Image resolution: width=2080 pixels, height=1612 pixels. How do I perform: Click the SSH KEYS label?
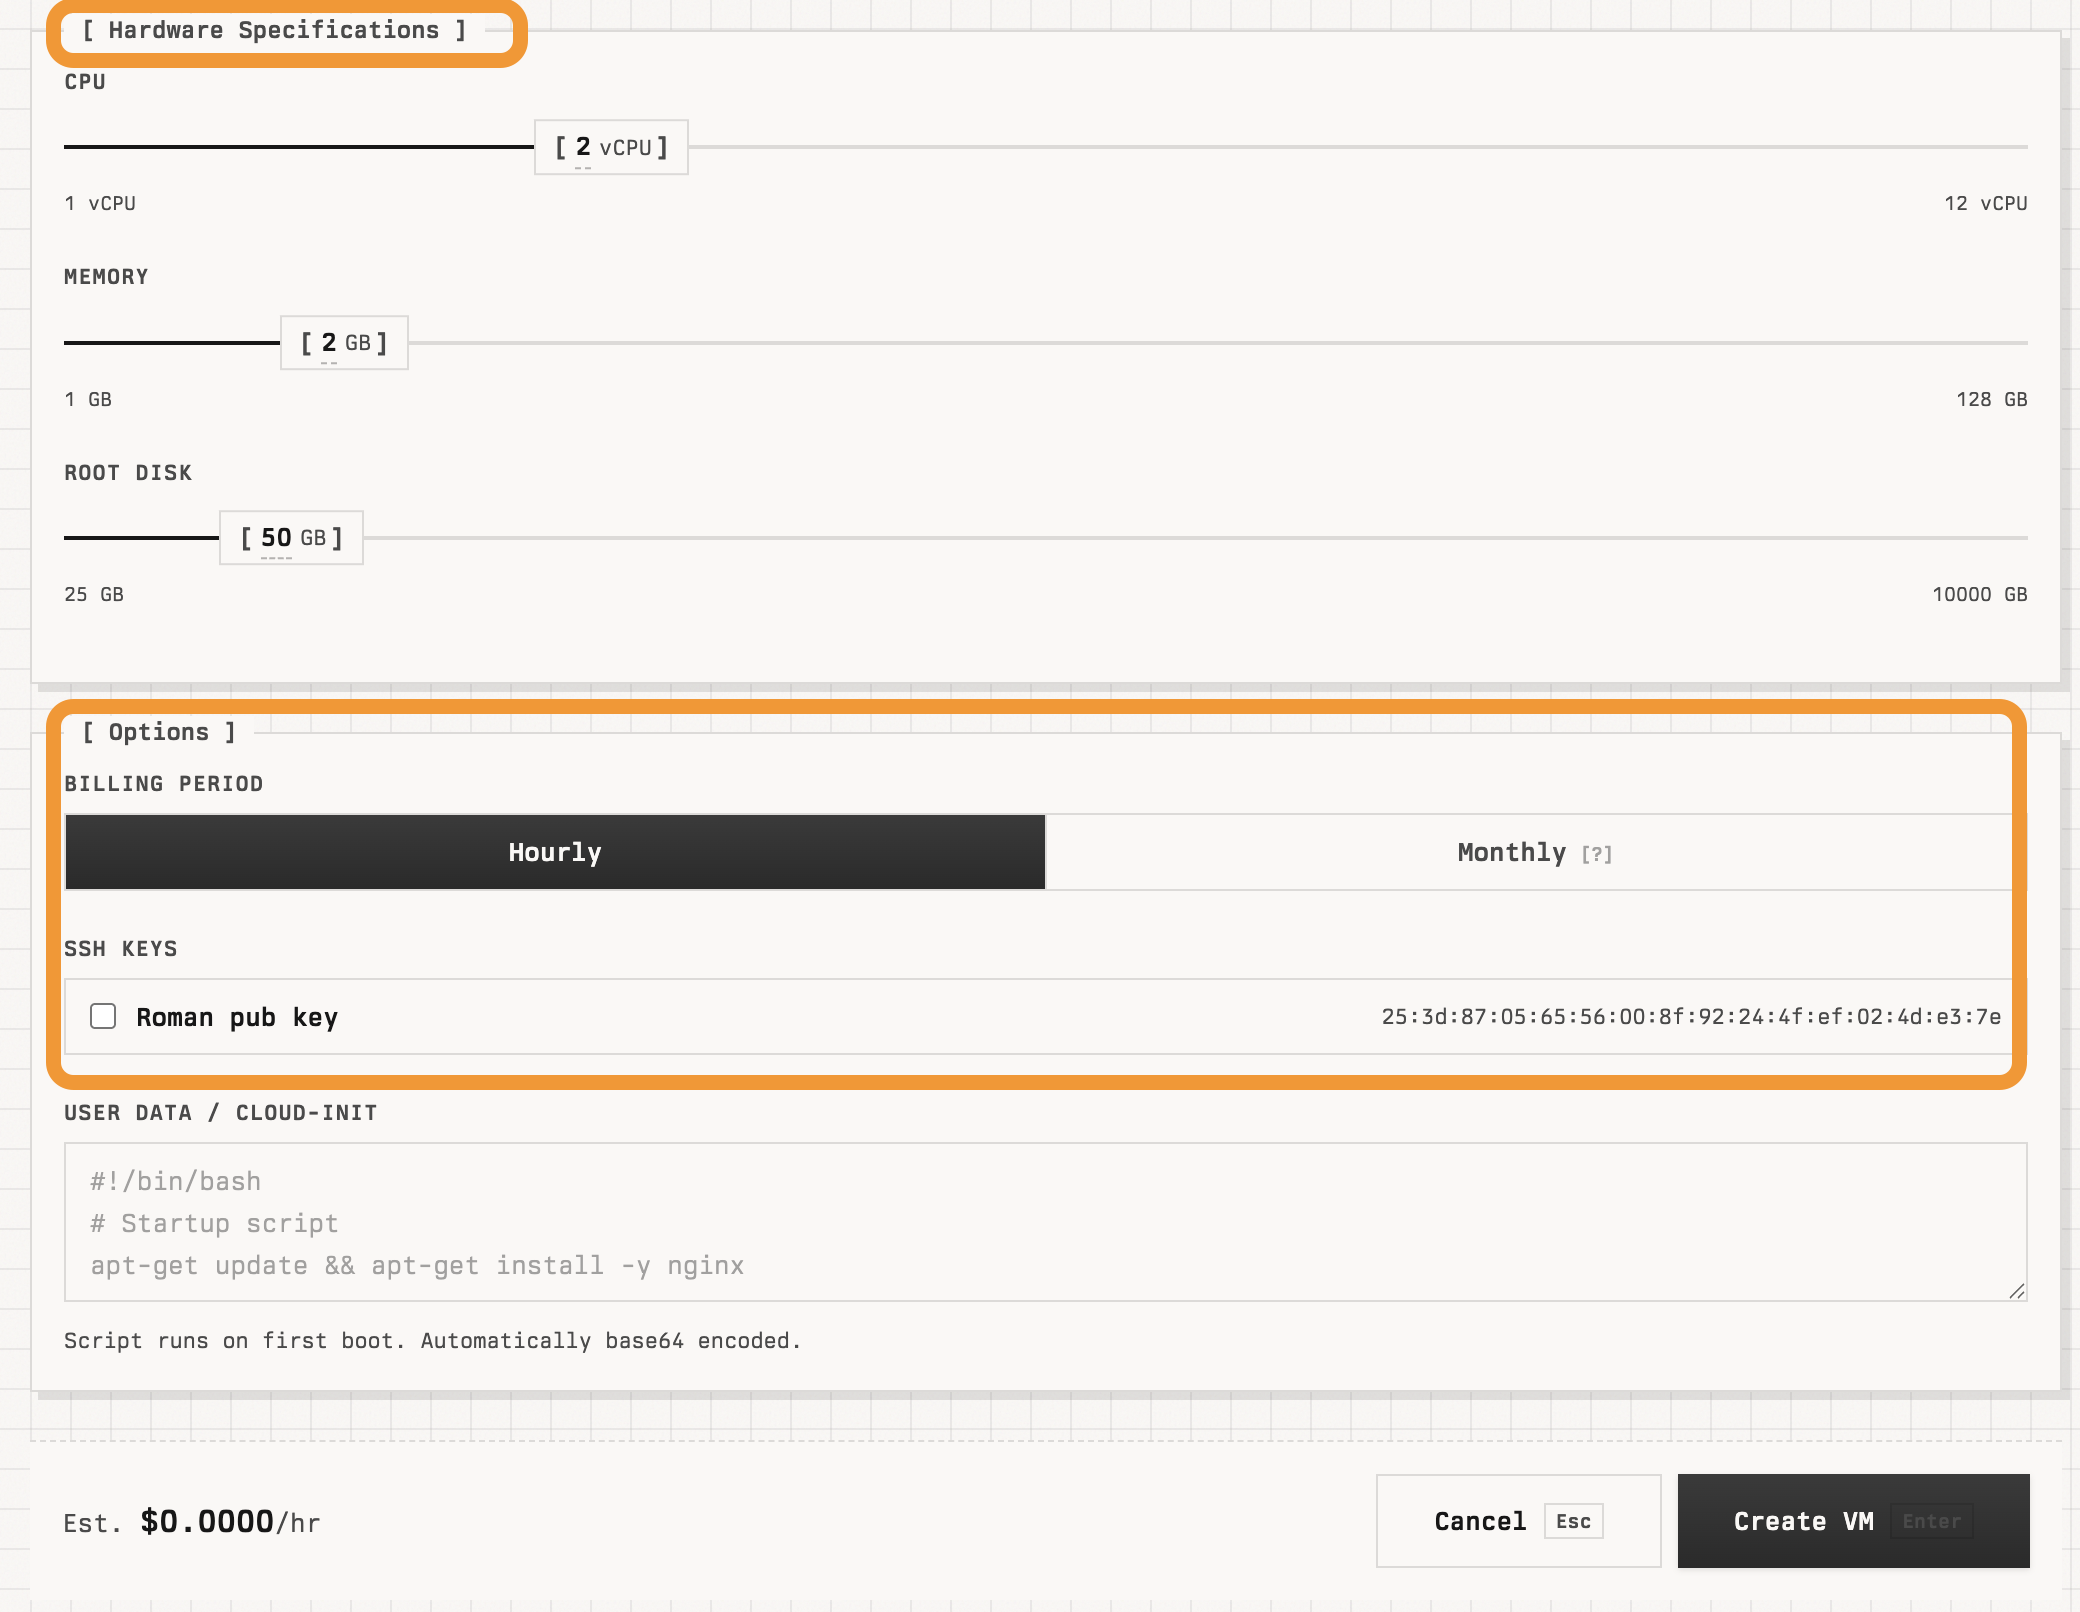pyautogui.click(x=121, y=949)
